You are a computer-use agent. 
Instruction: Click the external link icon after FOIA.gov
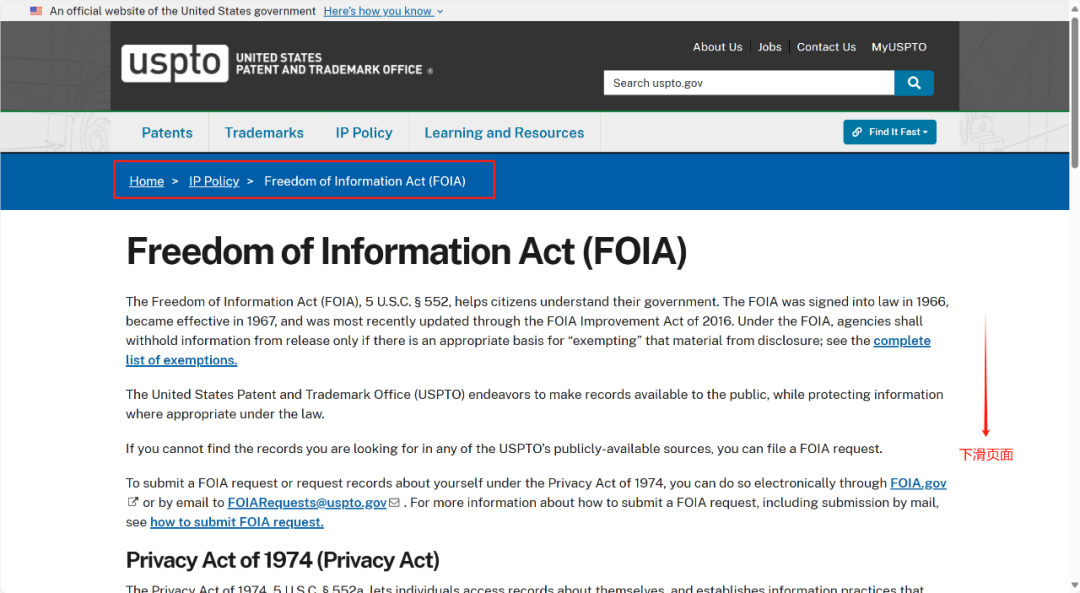[x=133, y=502]
